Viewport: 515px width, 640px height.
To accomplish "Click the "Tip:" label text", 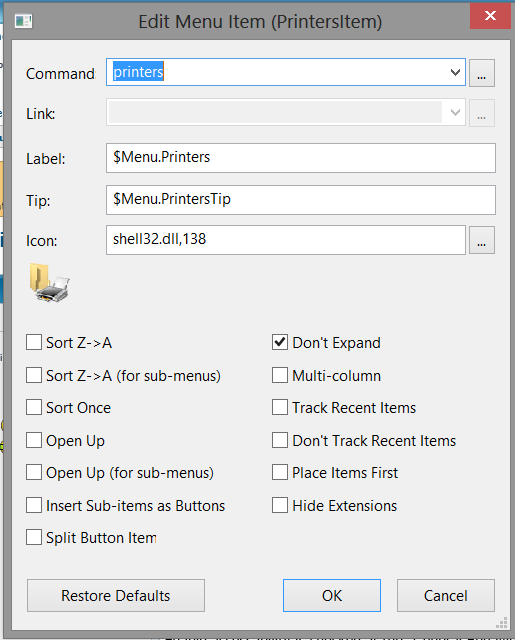I will click(38, 201).
